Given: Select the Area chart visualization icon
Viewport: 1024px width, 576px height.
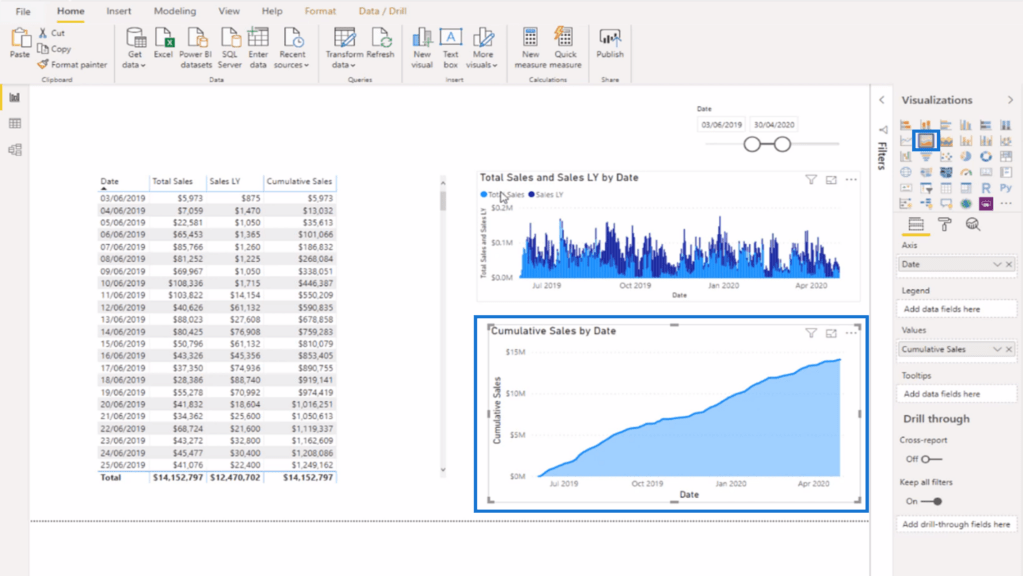Looking at the screenshot, I should pyautogui.click(x=926, y=140).
